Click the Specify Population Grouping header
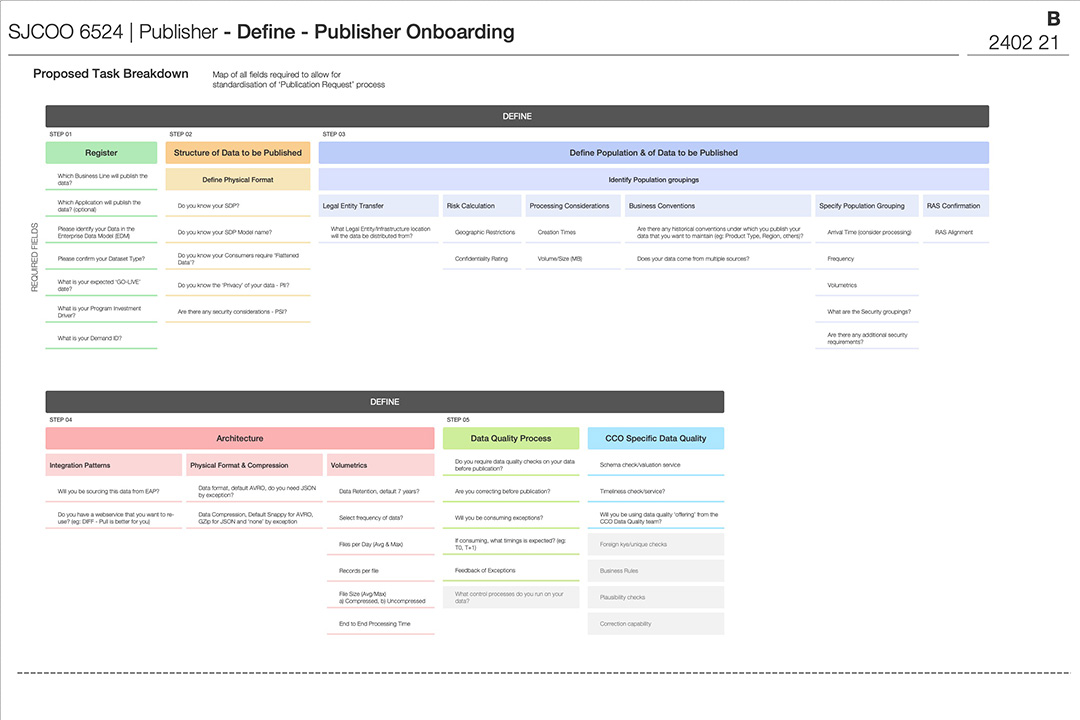 (866, 206)
